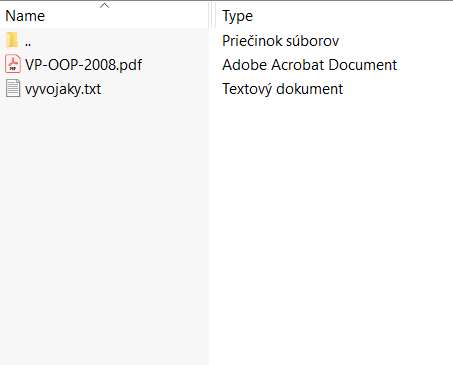Click the 'Adobe Acrobat Document' type cell
This screenshot has width=453, height=365.
pos(309,65)
